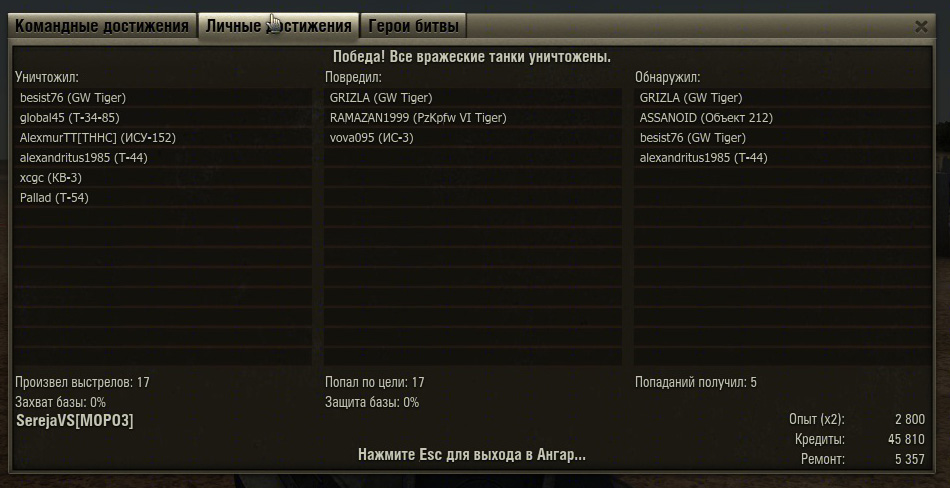
Task: Open the Герои битвы tab
Action: [x=414, y=26]
